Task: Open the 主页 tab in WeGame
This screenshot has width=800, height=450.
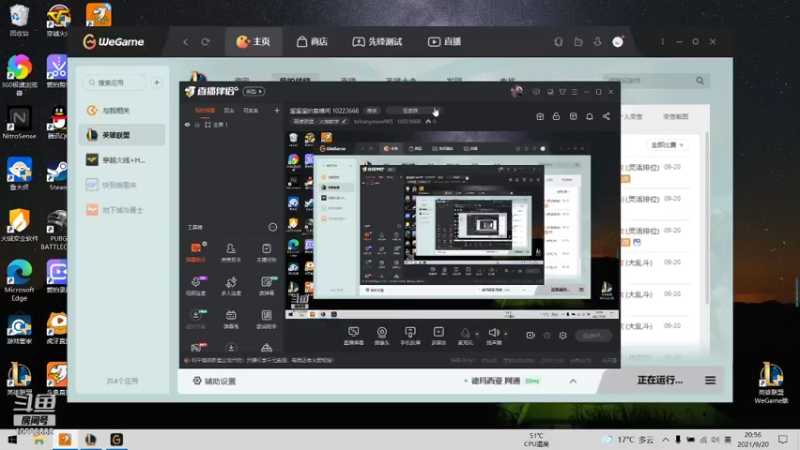Action: click(x=253, y=42)
